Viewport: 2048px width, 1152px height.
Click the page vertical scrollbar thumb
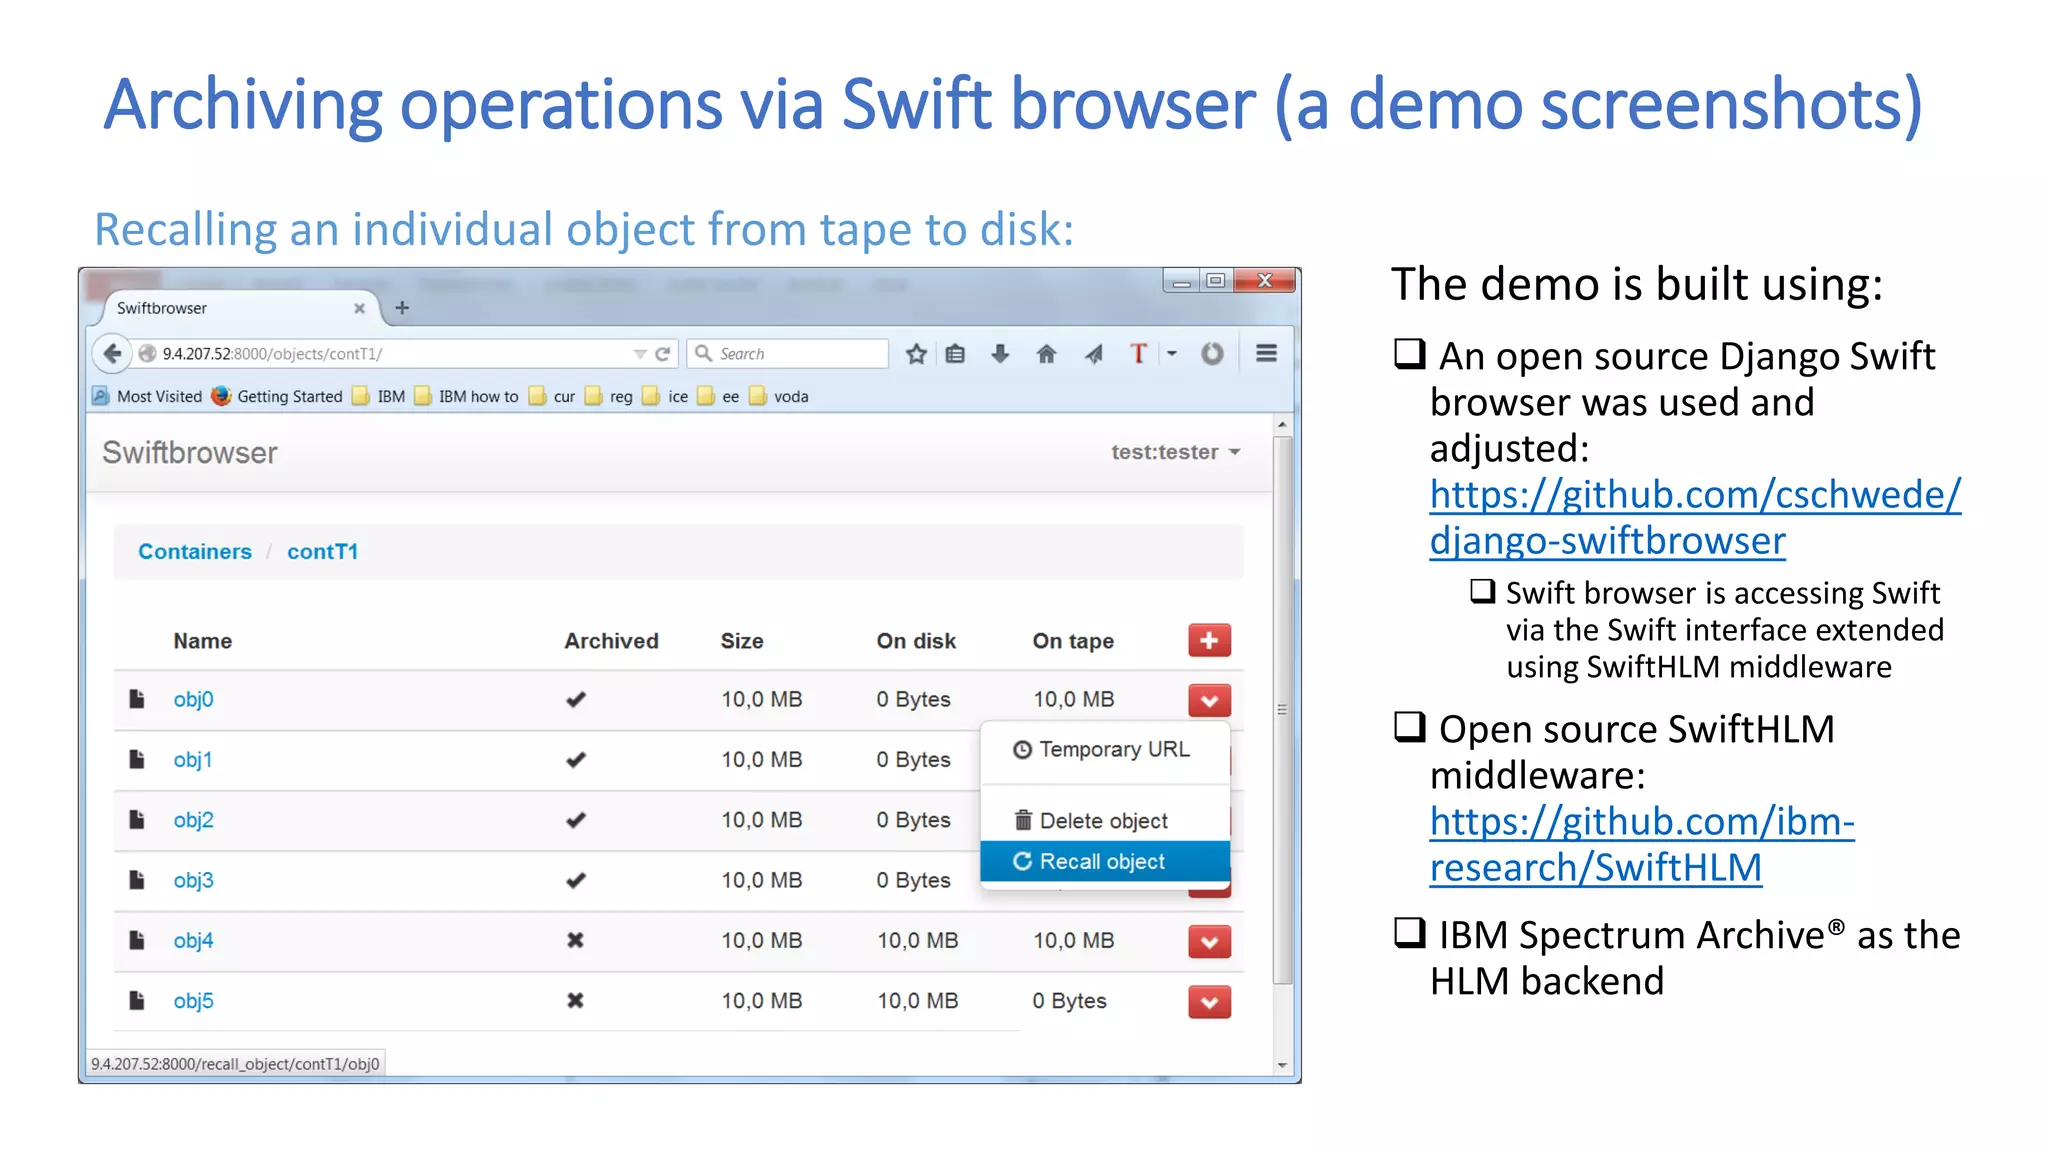[x=1282, y=710]
